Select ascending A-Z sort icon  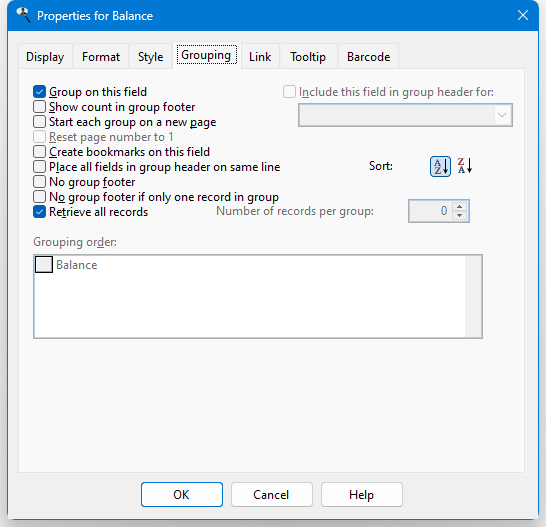pyautogui.click(x=440, y=166)
